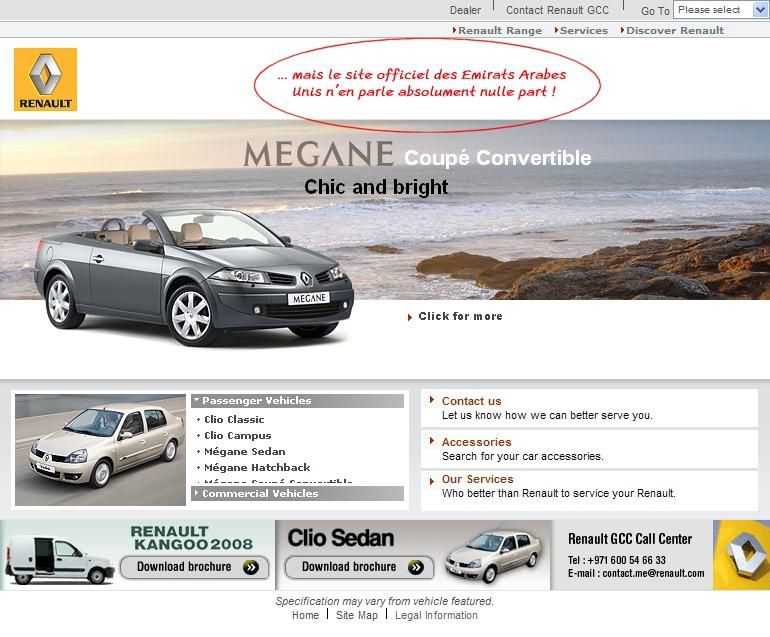The image size is (770, 637).
Task: Open the Go To 'Please select' dropdown
Action: coord(720,10)
